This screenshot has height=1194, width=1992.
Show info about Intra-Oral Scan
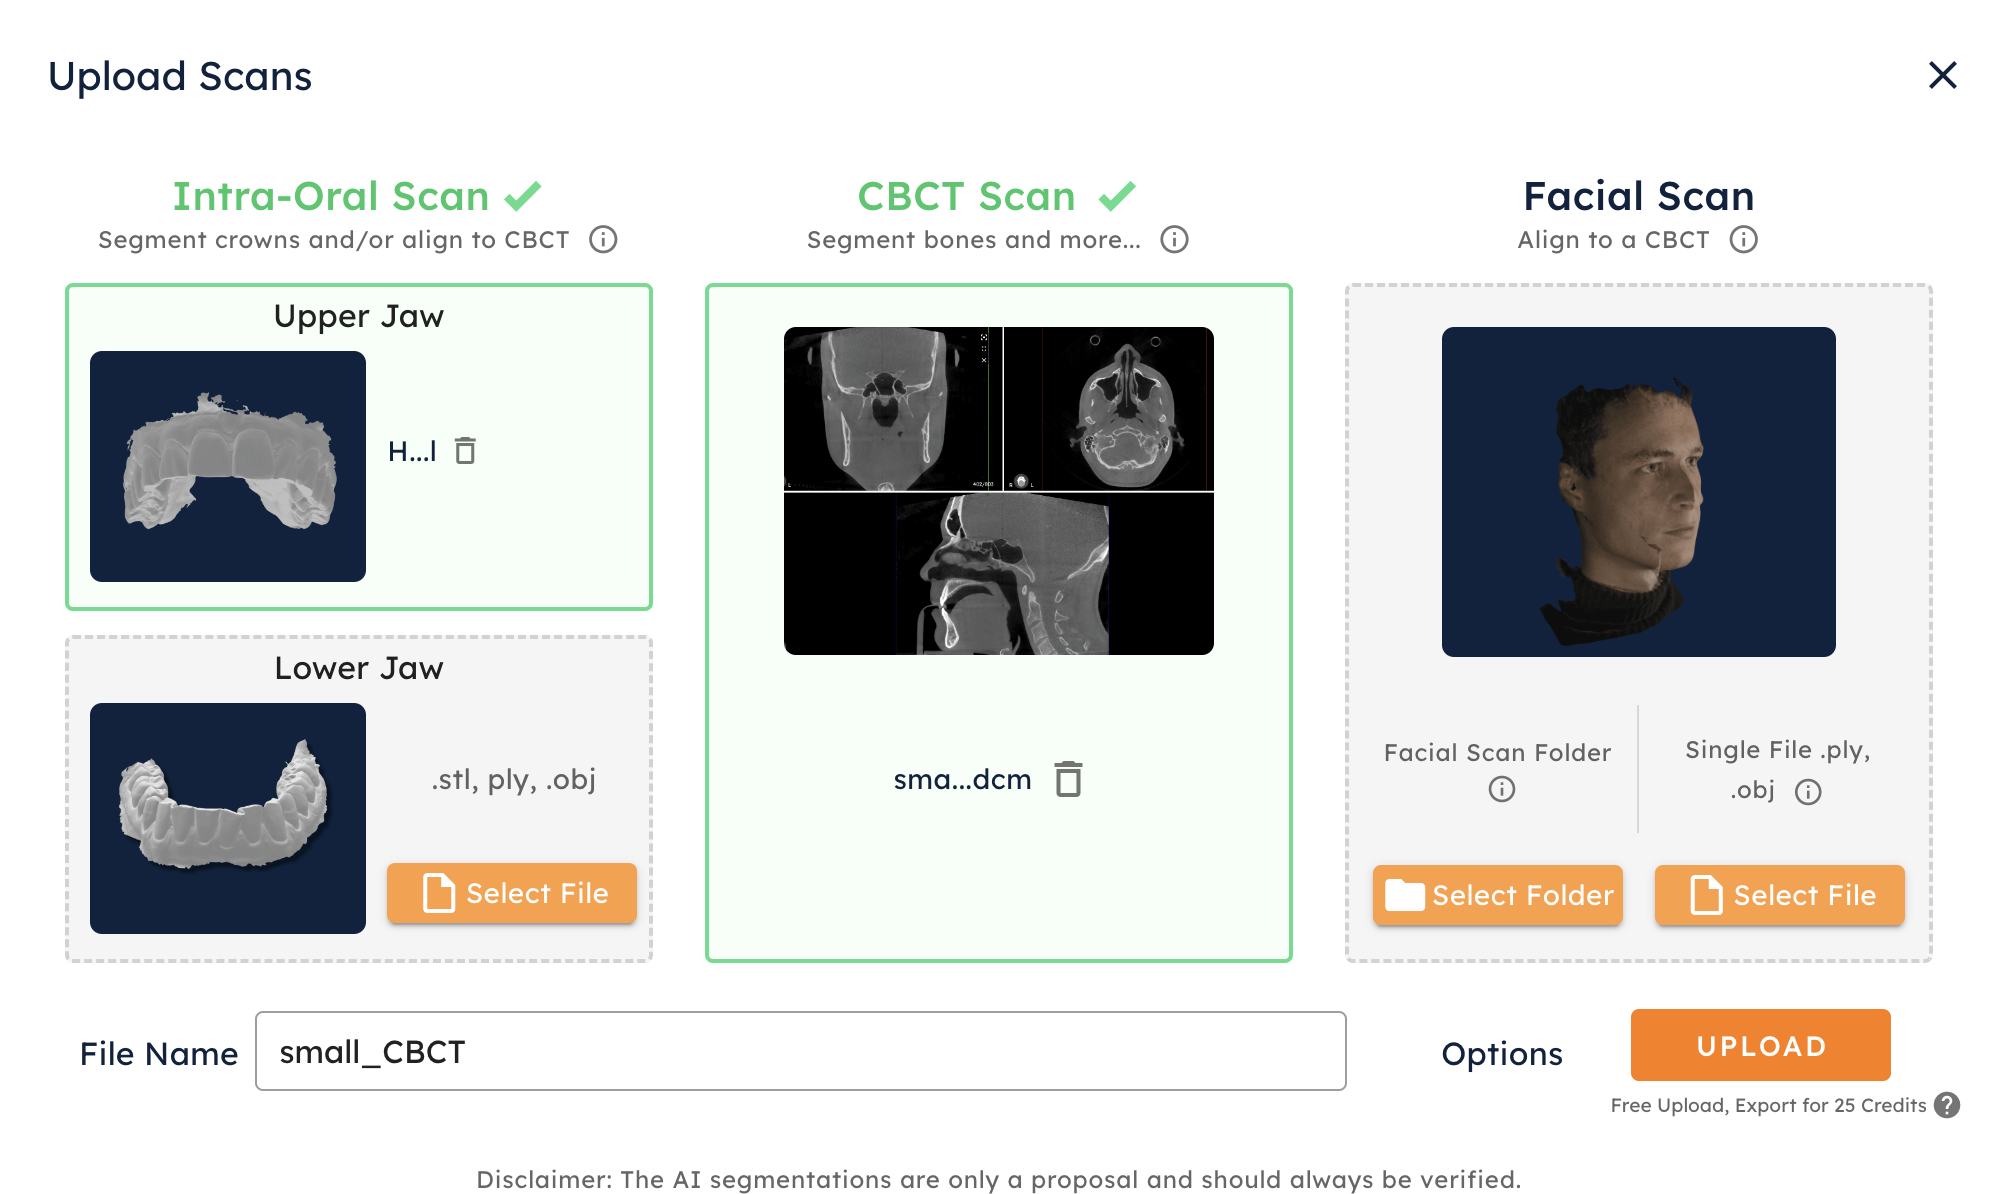(x=603, y=240)
